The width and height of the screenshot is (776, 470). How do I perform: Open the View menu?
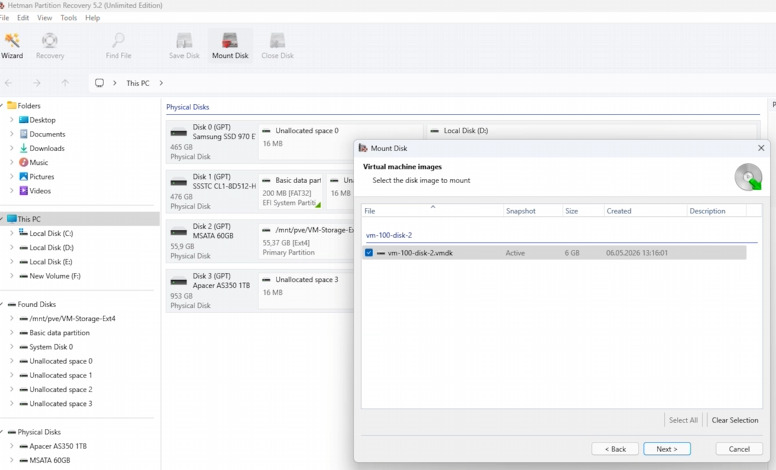click(x=45, y=18)
